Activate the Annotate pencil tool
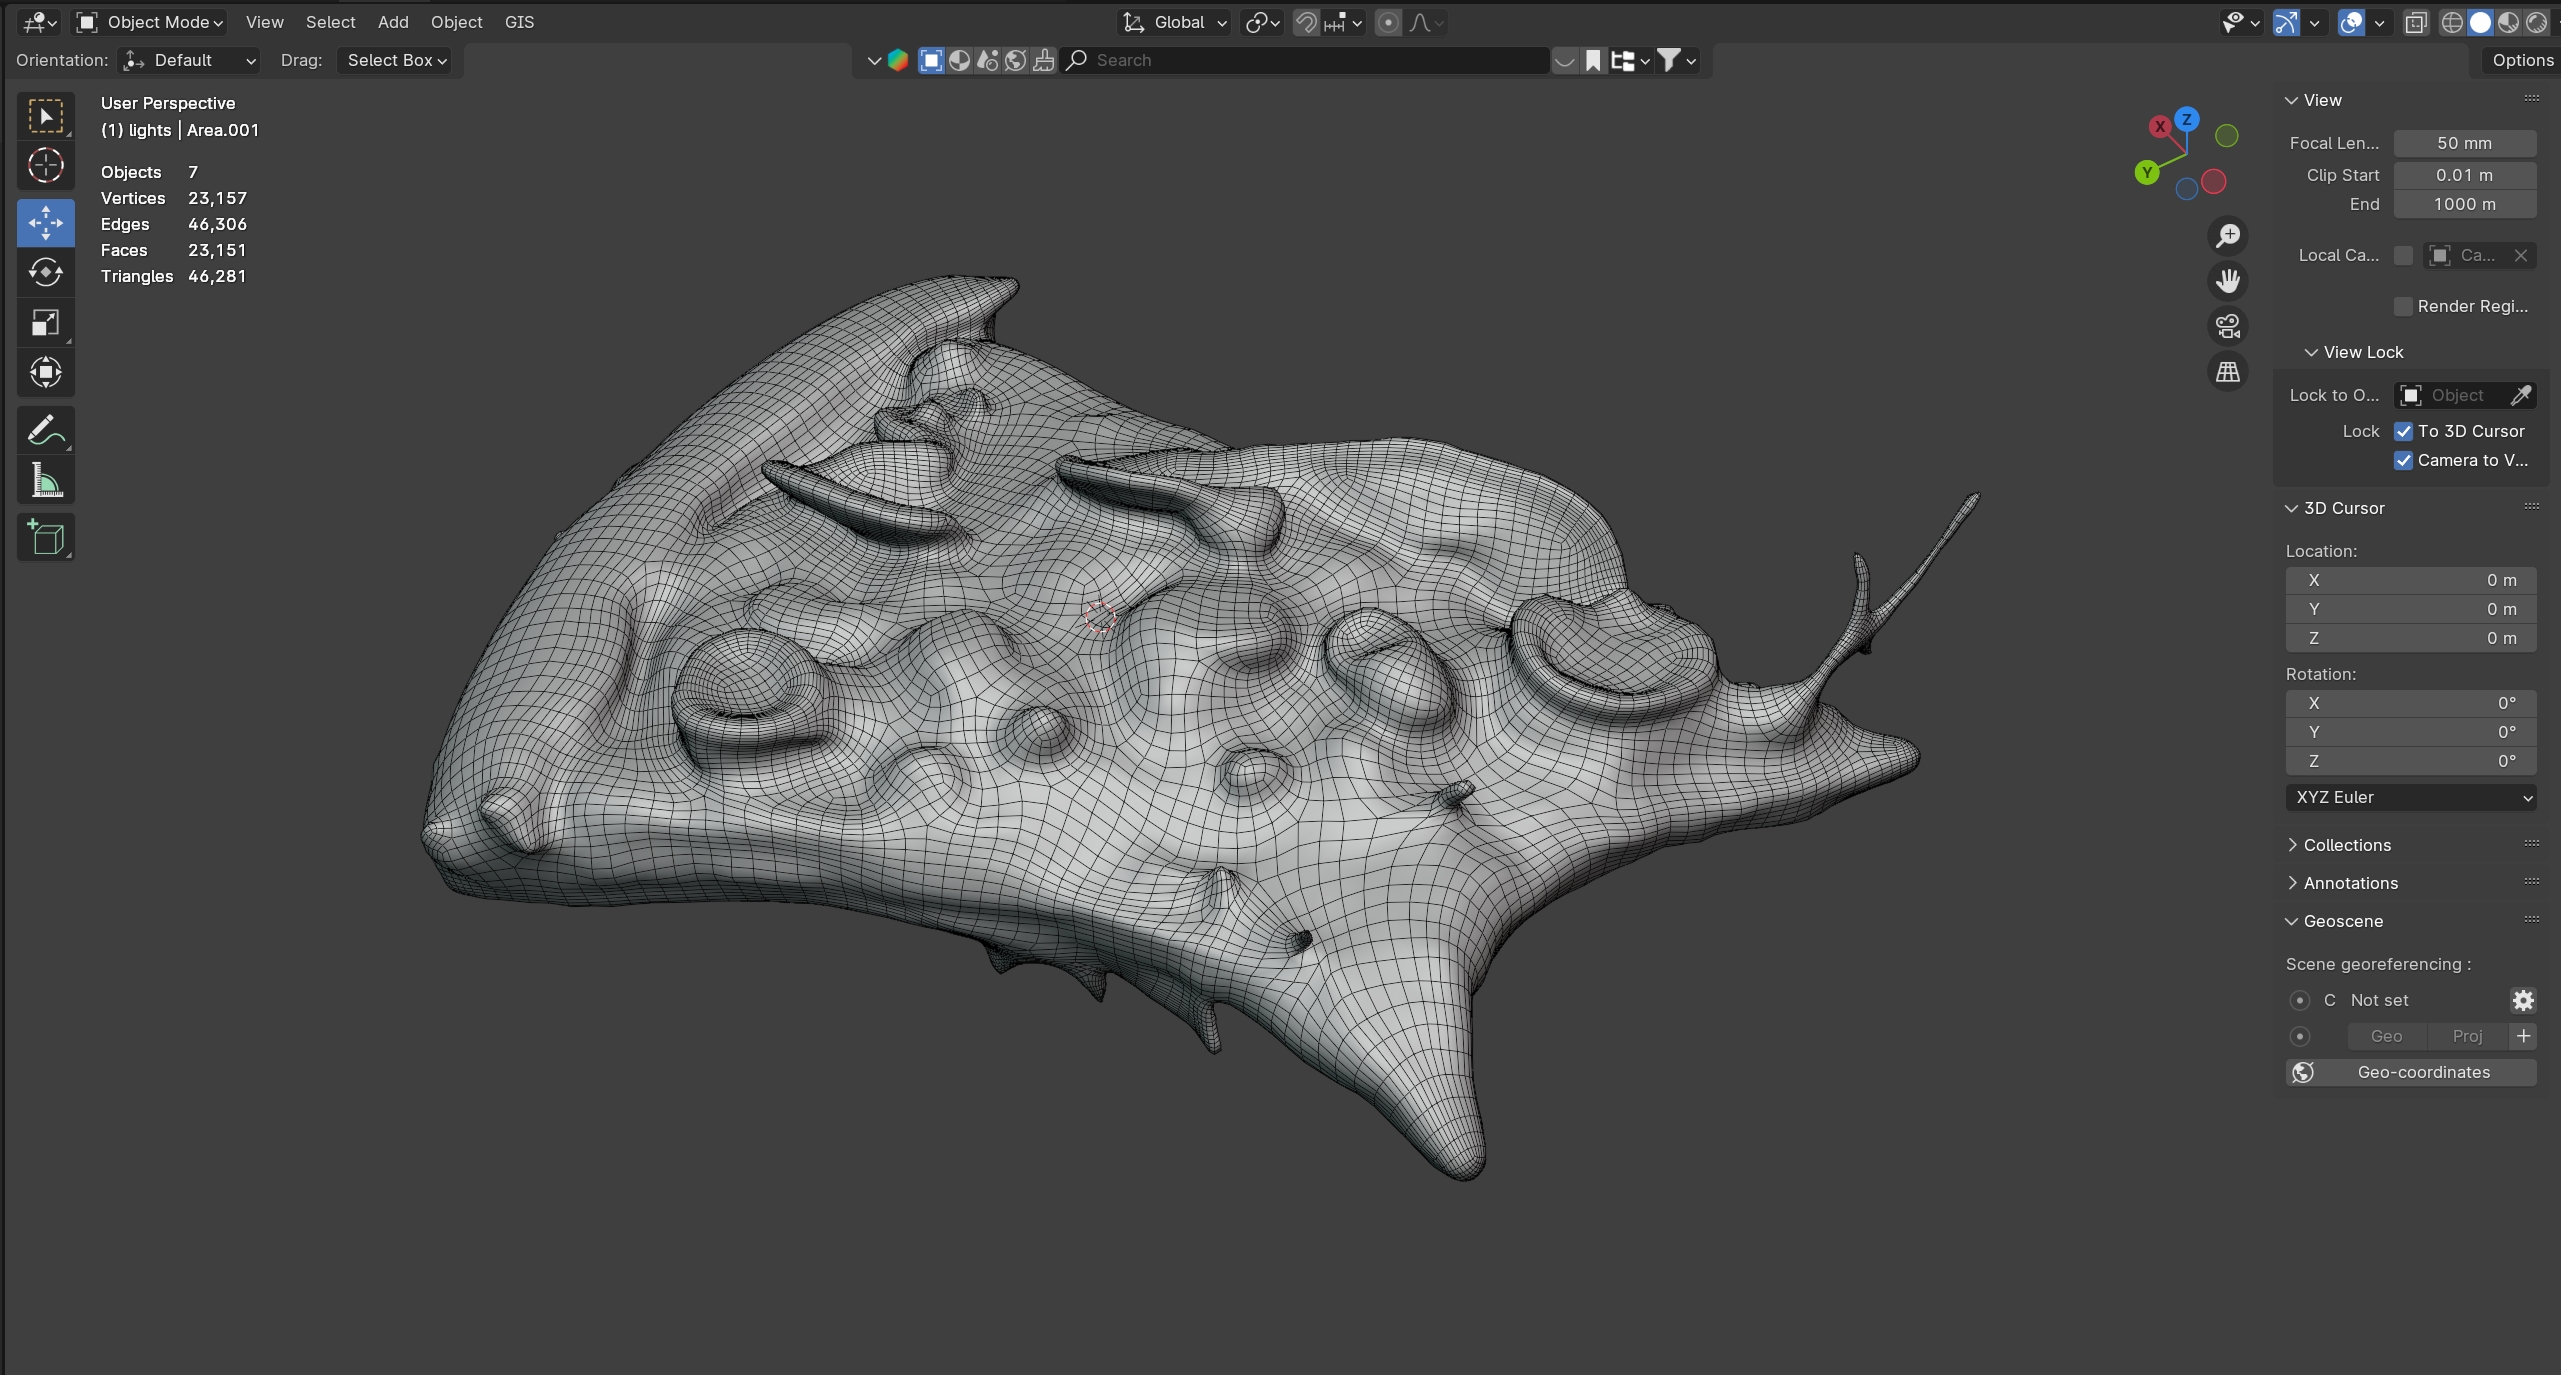This screenshot has height=1375, width=2561. click(46, 431)
